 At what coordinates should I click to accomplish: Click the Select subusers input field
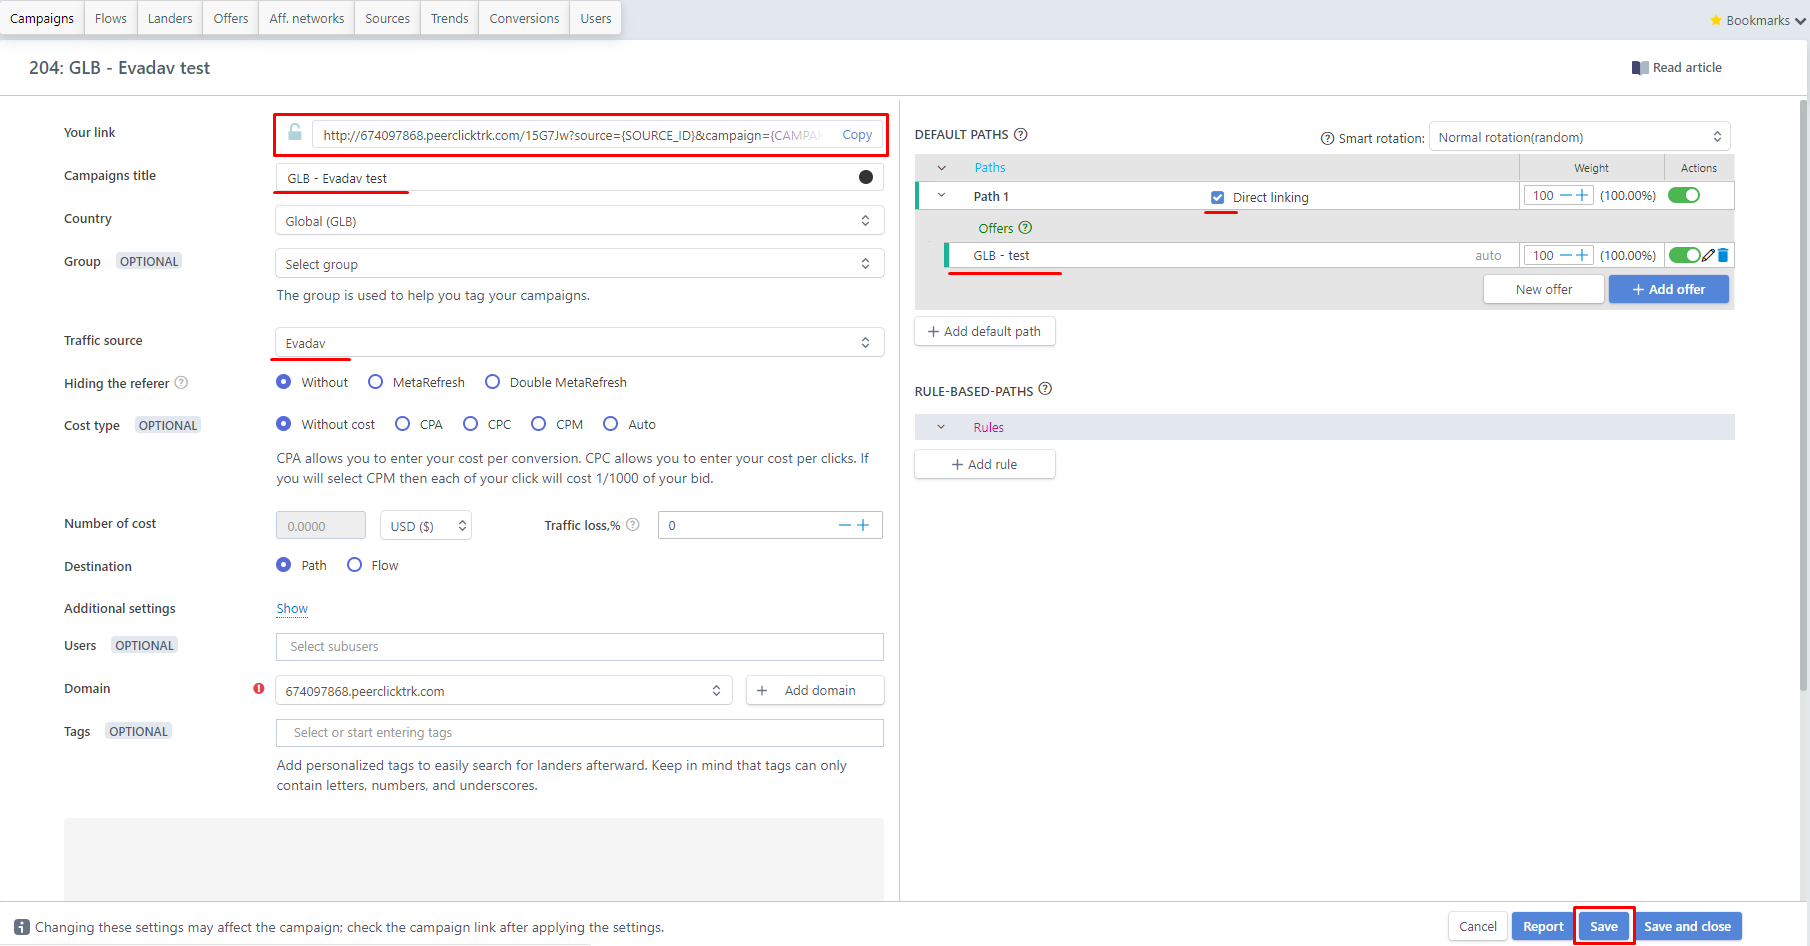[580, 647]
